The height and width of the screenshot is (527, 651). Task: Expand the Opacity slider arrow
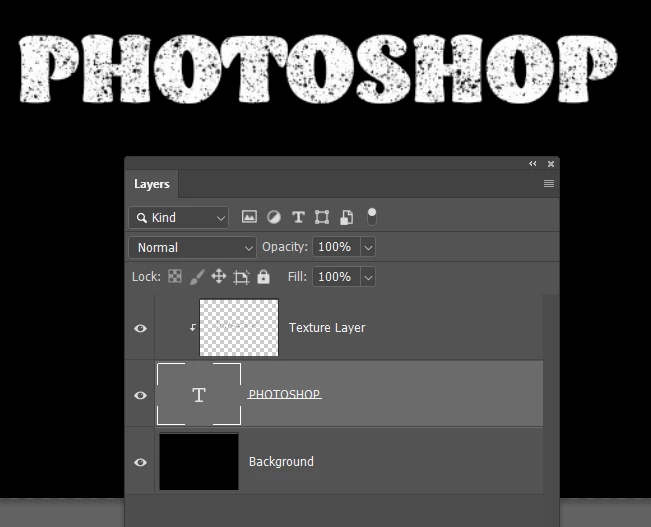point(368,248)
